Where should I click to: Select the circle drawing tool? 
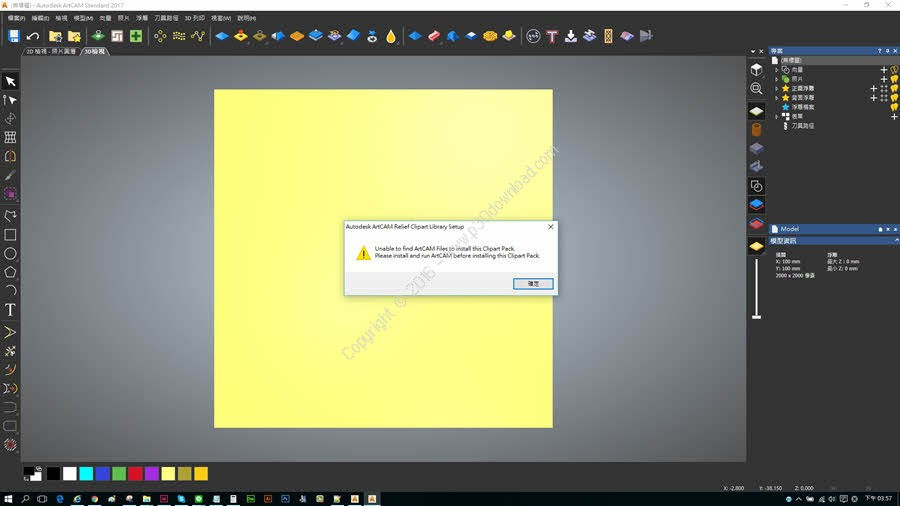pyautogui.click(x=10, y=254)
